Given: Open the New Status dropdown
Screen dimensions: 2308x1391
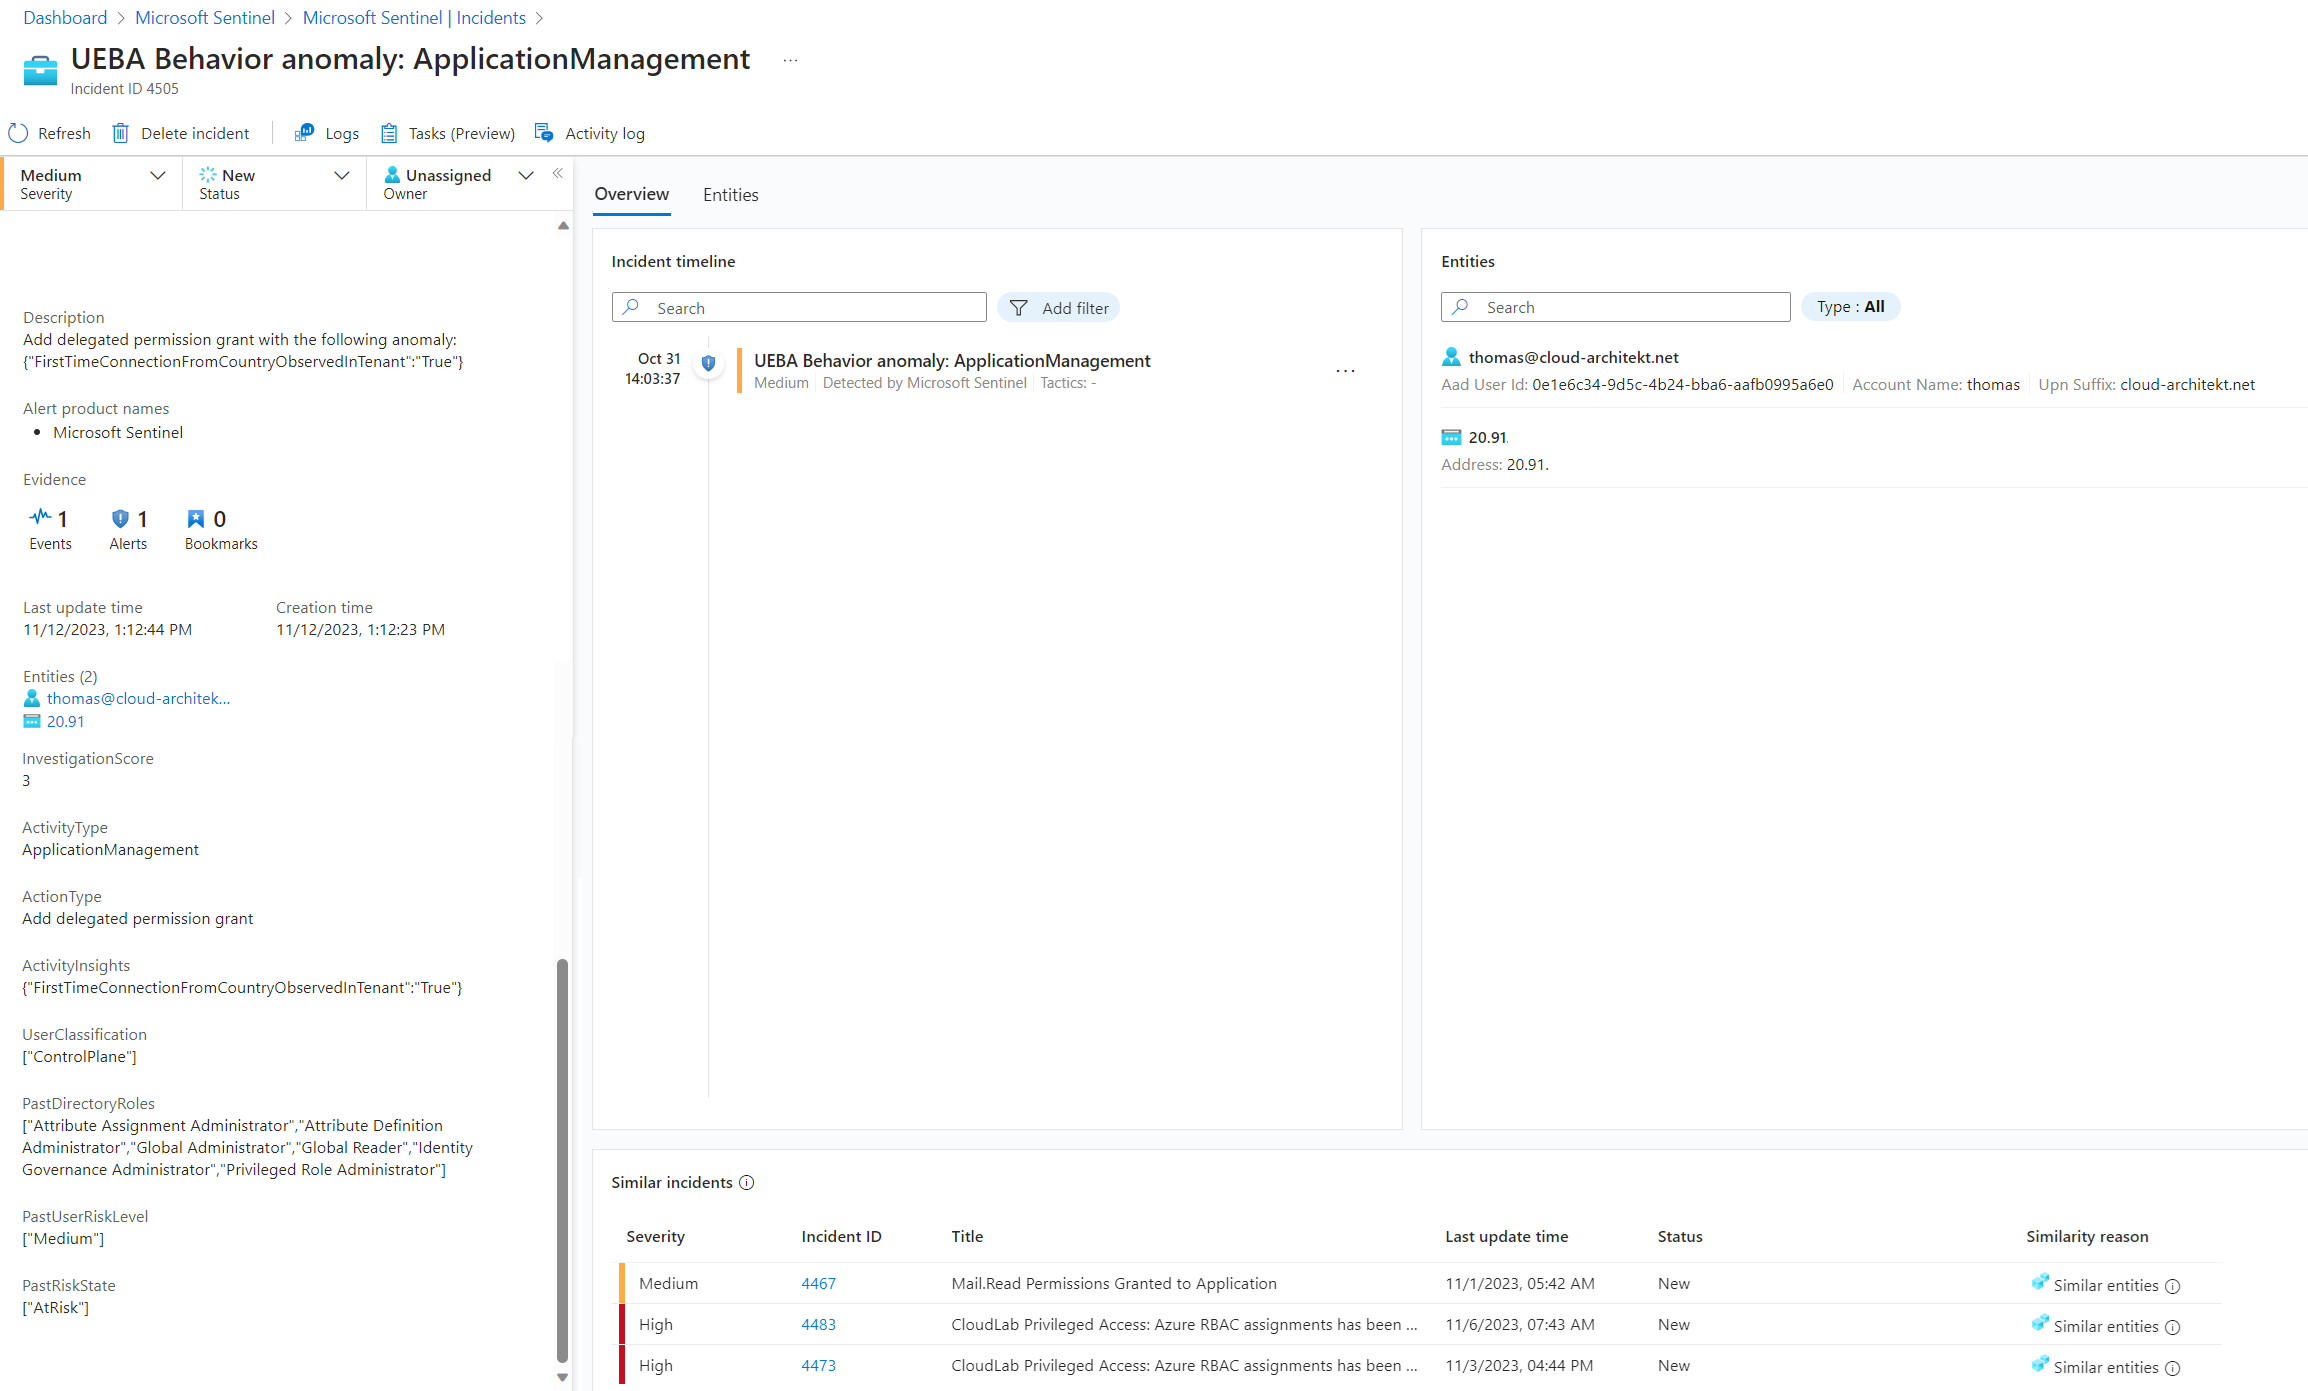Looking at the screenshot, I should point(275,183).
